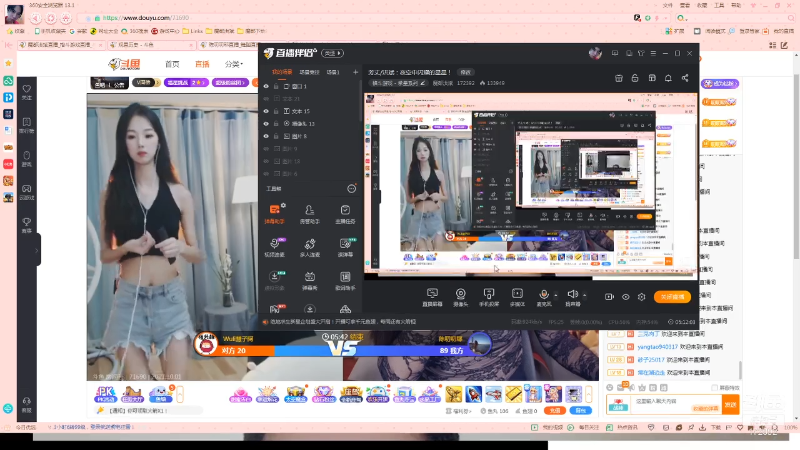The height and width of the screenshot is (450, 800).
Task: Open the 排行榜 ranking sidebar icon
Action: (27, 125)
